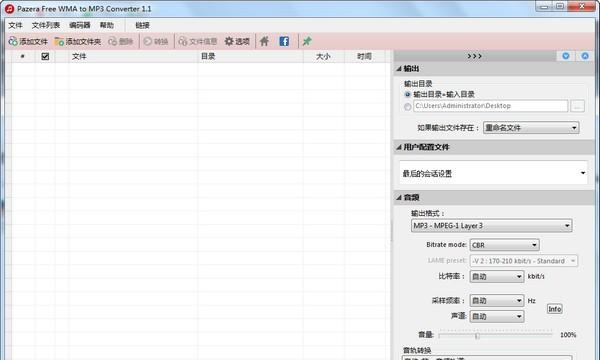The image size is (600, 360).
Task: Collapse the side panel with the >>> bar
Action: 474,56
